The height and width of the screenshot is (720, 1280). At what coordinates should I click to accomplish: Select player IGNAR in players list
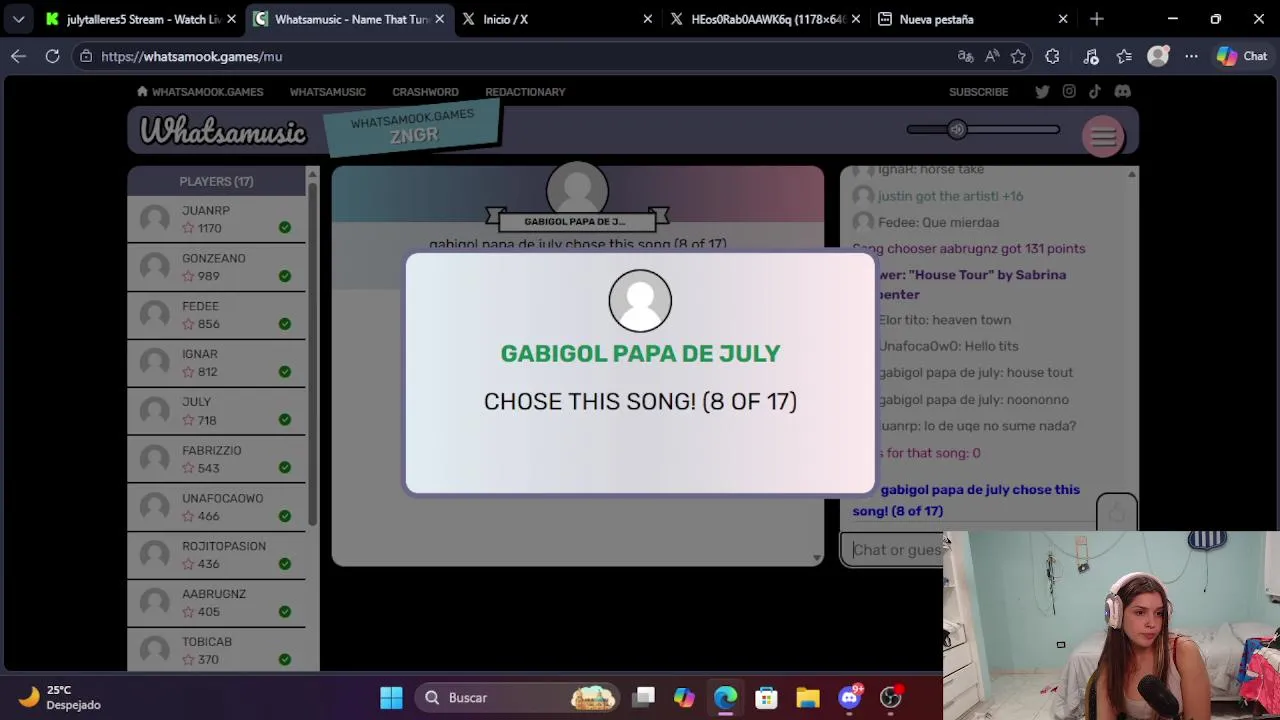point(216,363)
